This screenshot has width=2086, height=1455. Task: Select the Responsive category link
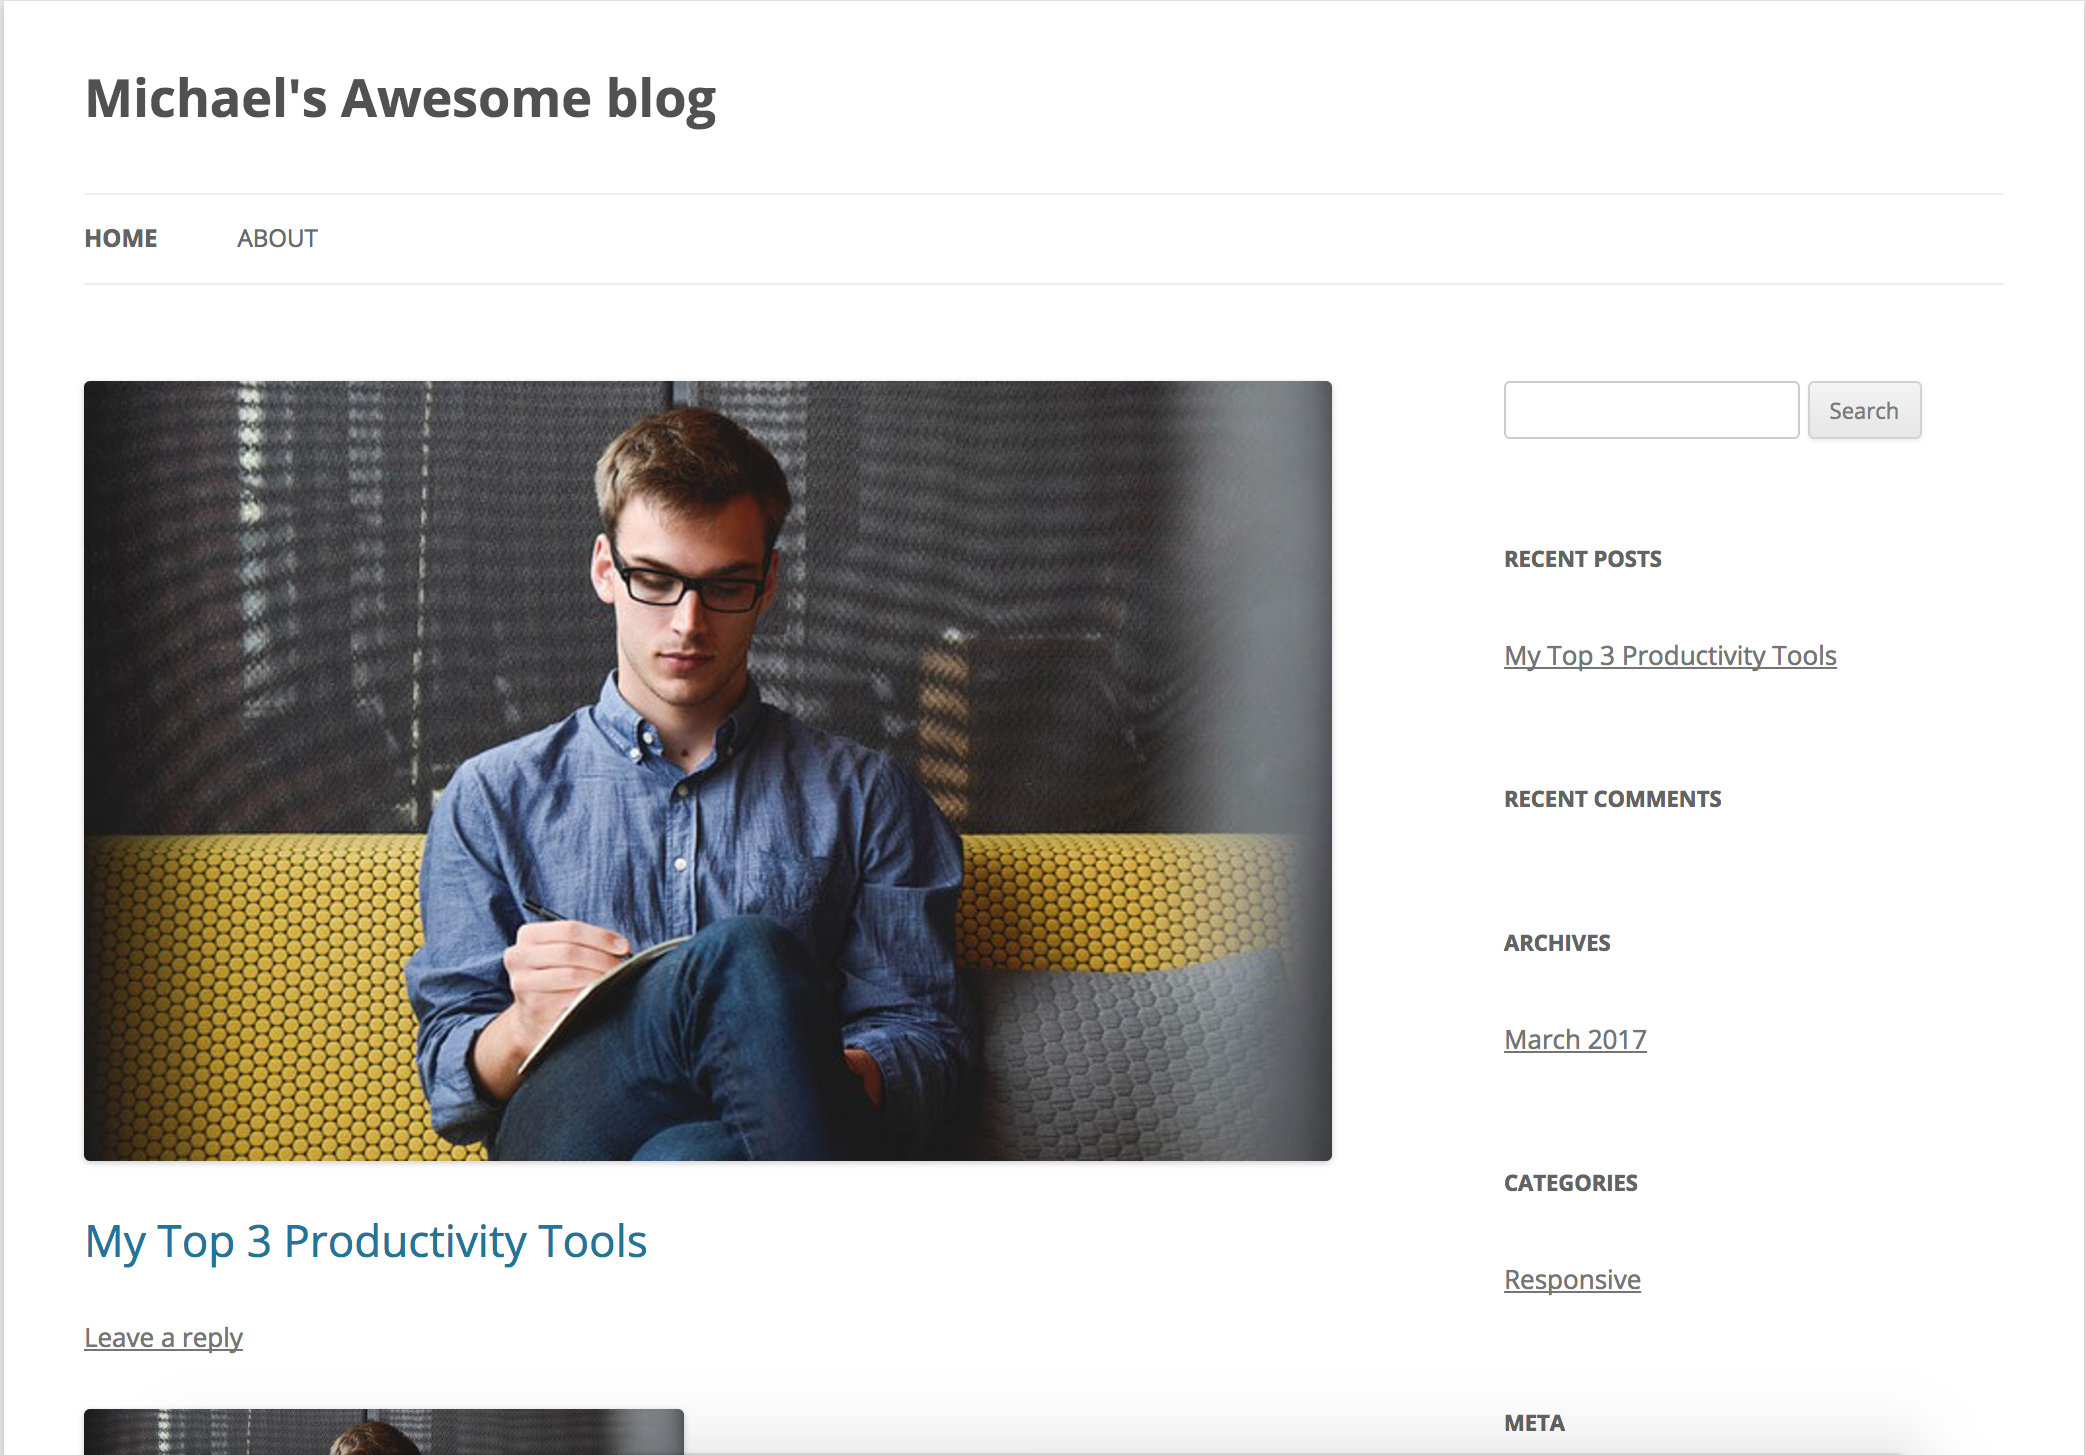1572,1279
